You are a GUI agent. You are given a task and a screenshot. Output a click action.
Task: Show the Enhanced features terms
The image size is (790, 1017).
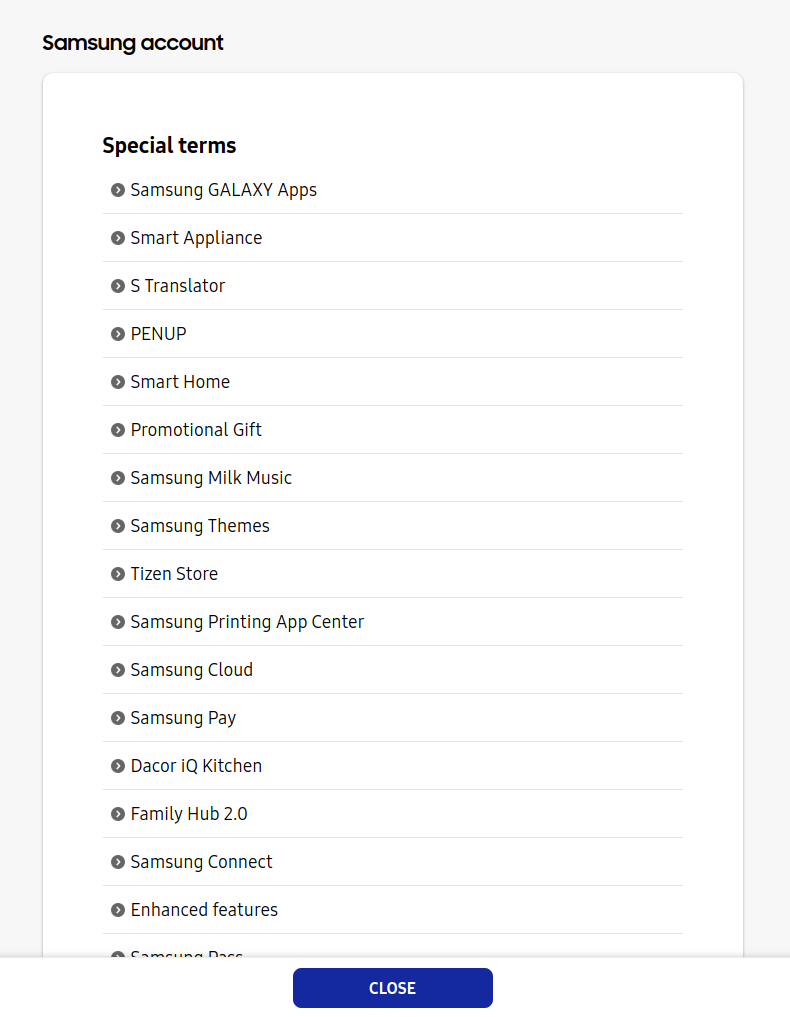tap(204, 910)
